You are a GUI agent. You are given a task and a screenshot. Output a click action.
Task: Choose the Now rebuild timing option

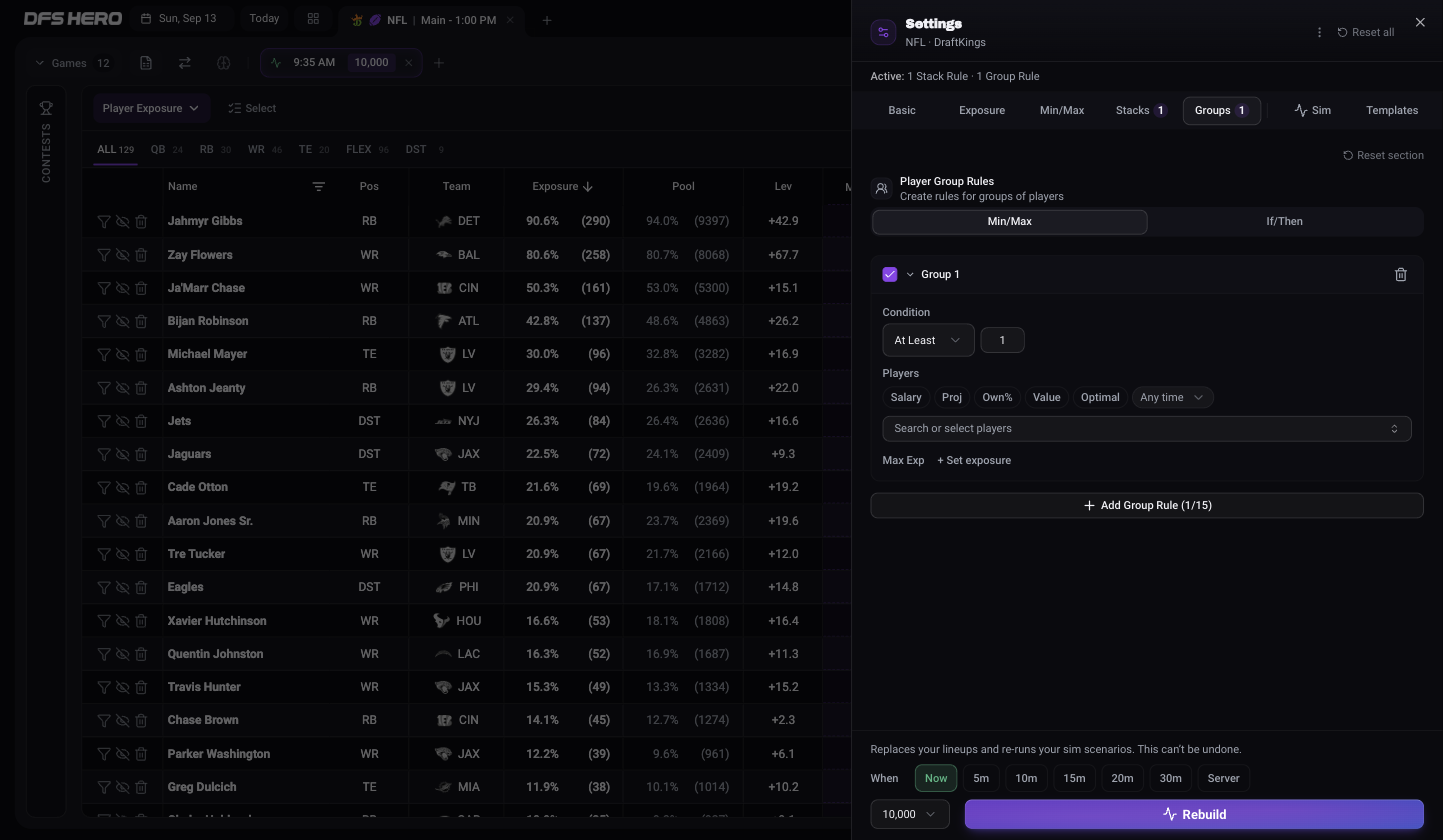tap(936, 778)
